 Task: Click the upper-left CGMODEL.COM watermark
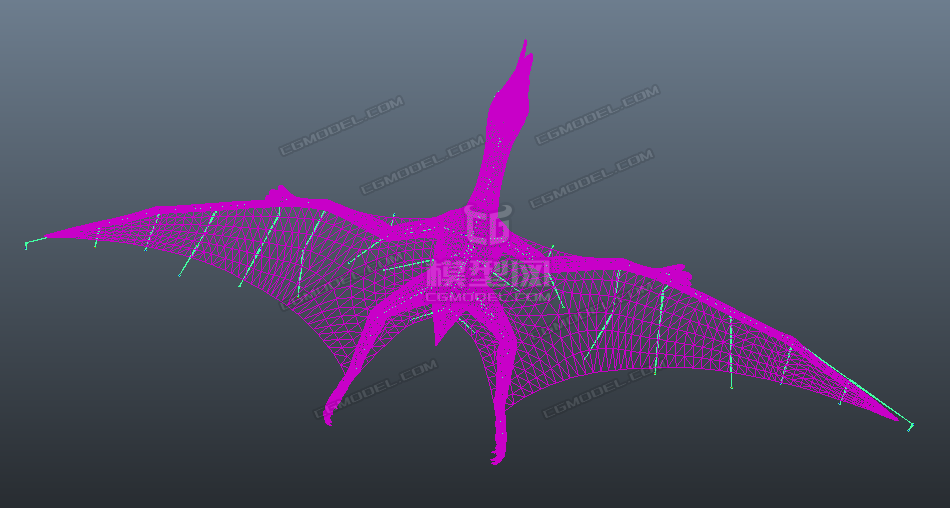click(x=340, y=126)
